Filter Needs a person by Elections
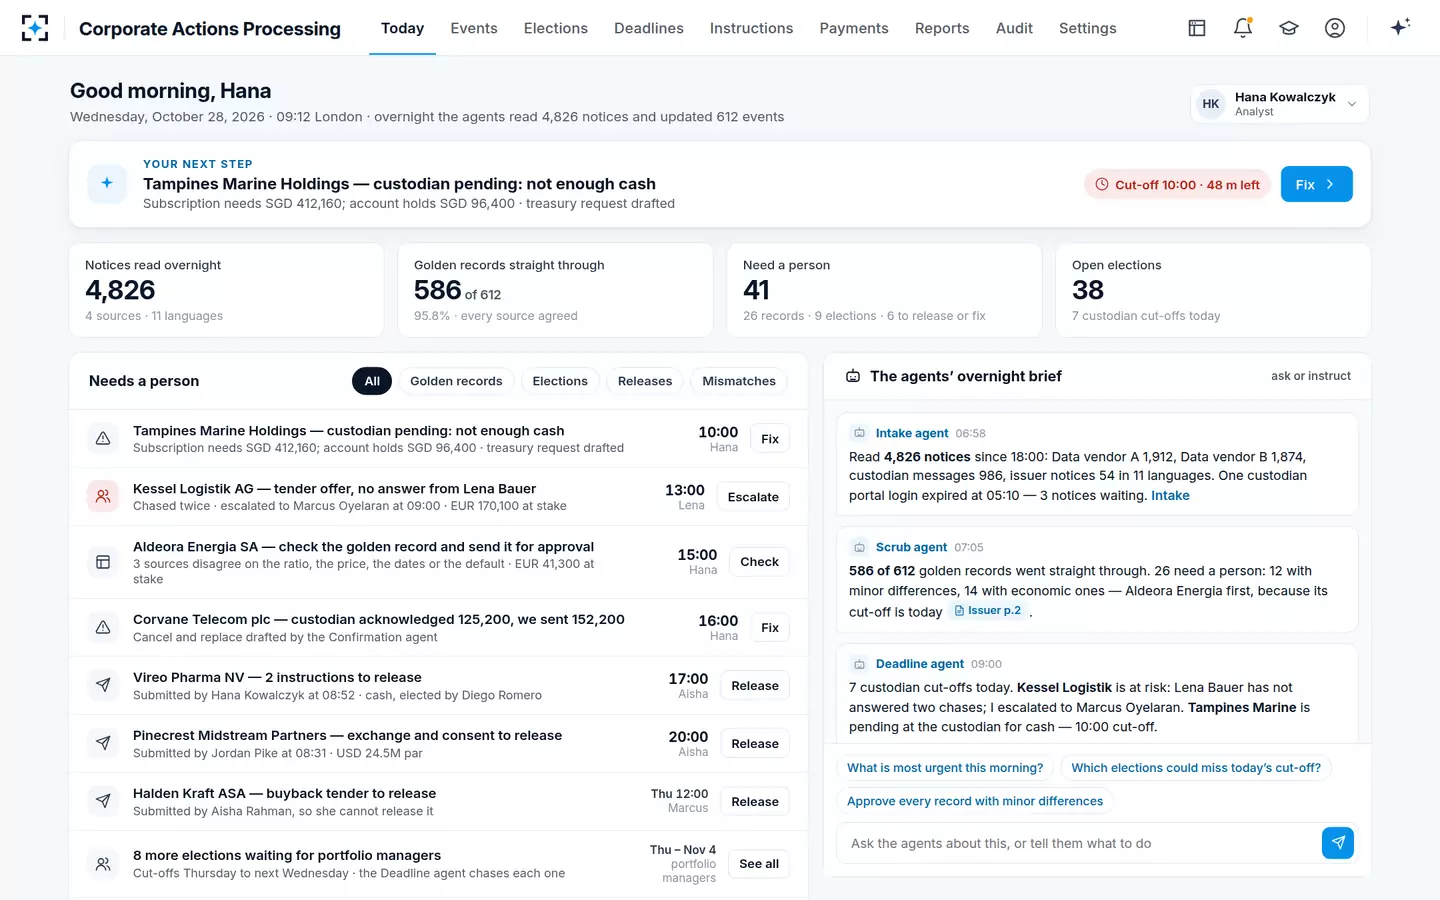This screenshot has width=1440, height=900. (560, 381)
